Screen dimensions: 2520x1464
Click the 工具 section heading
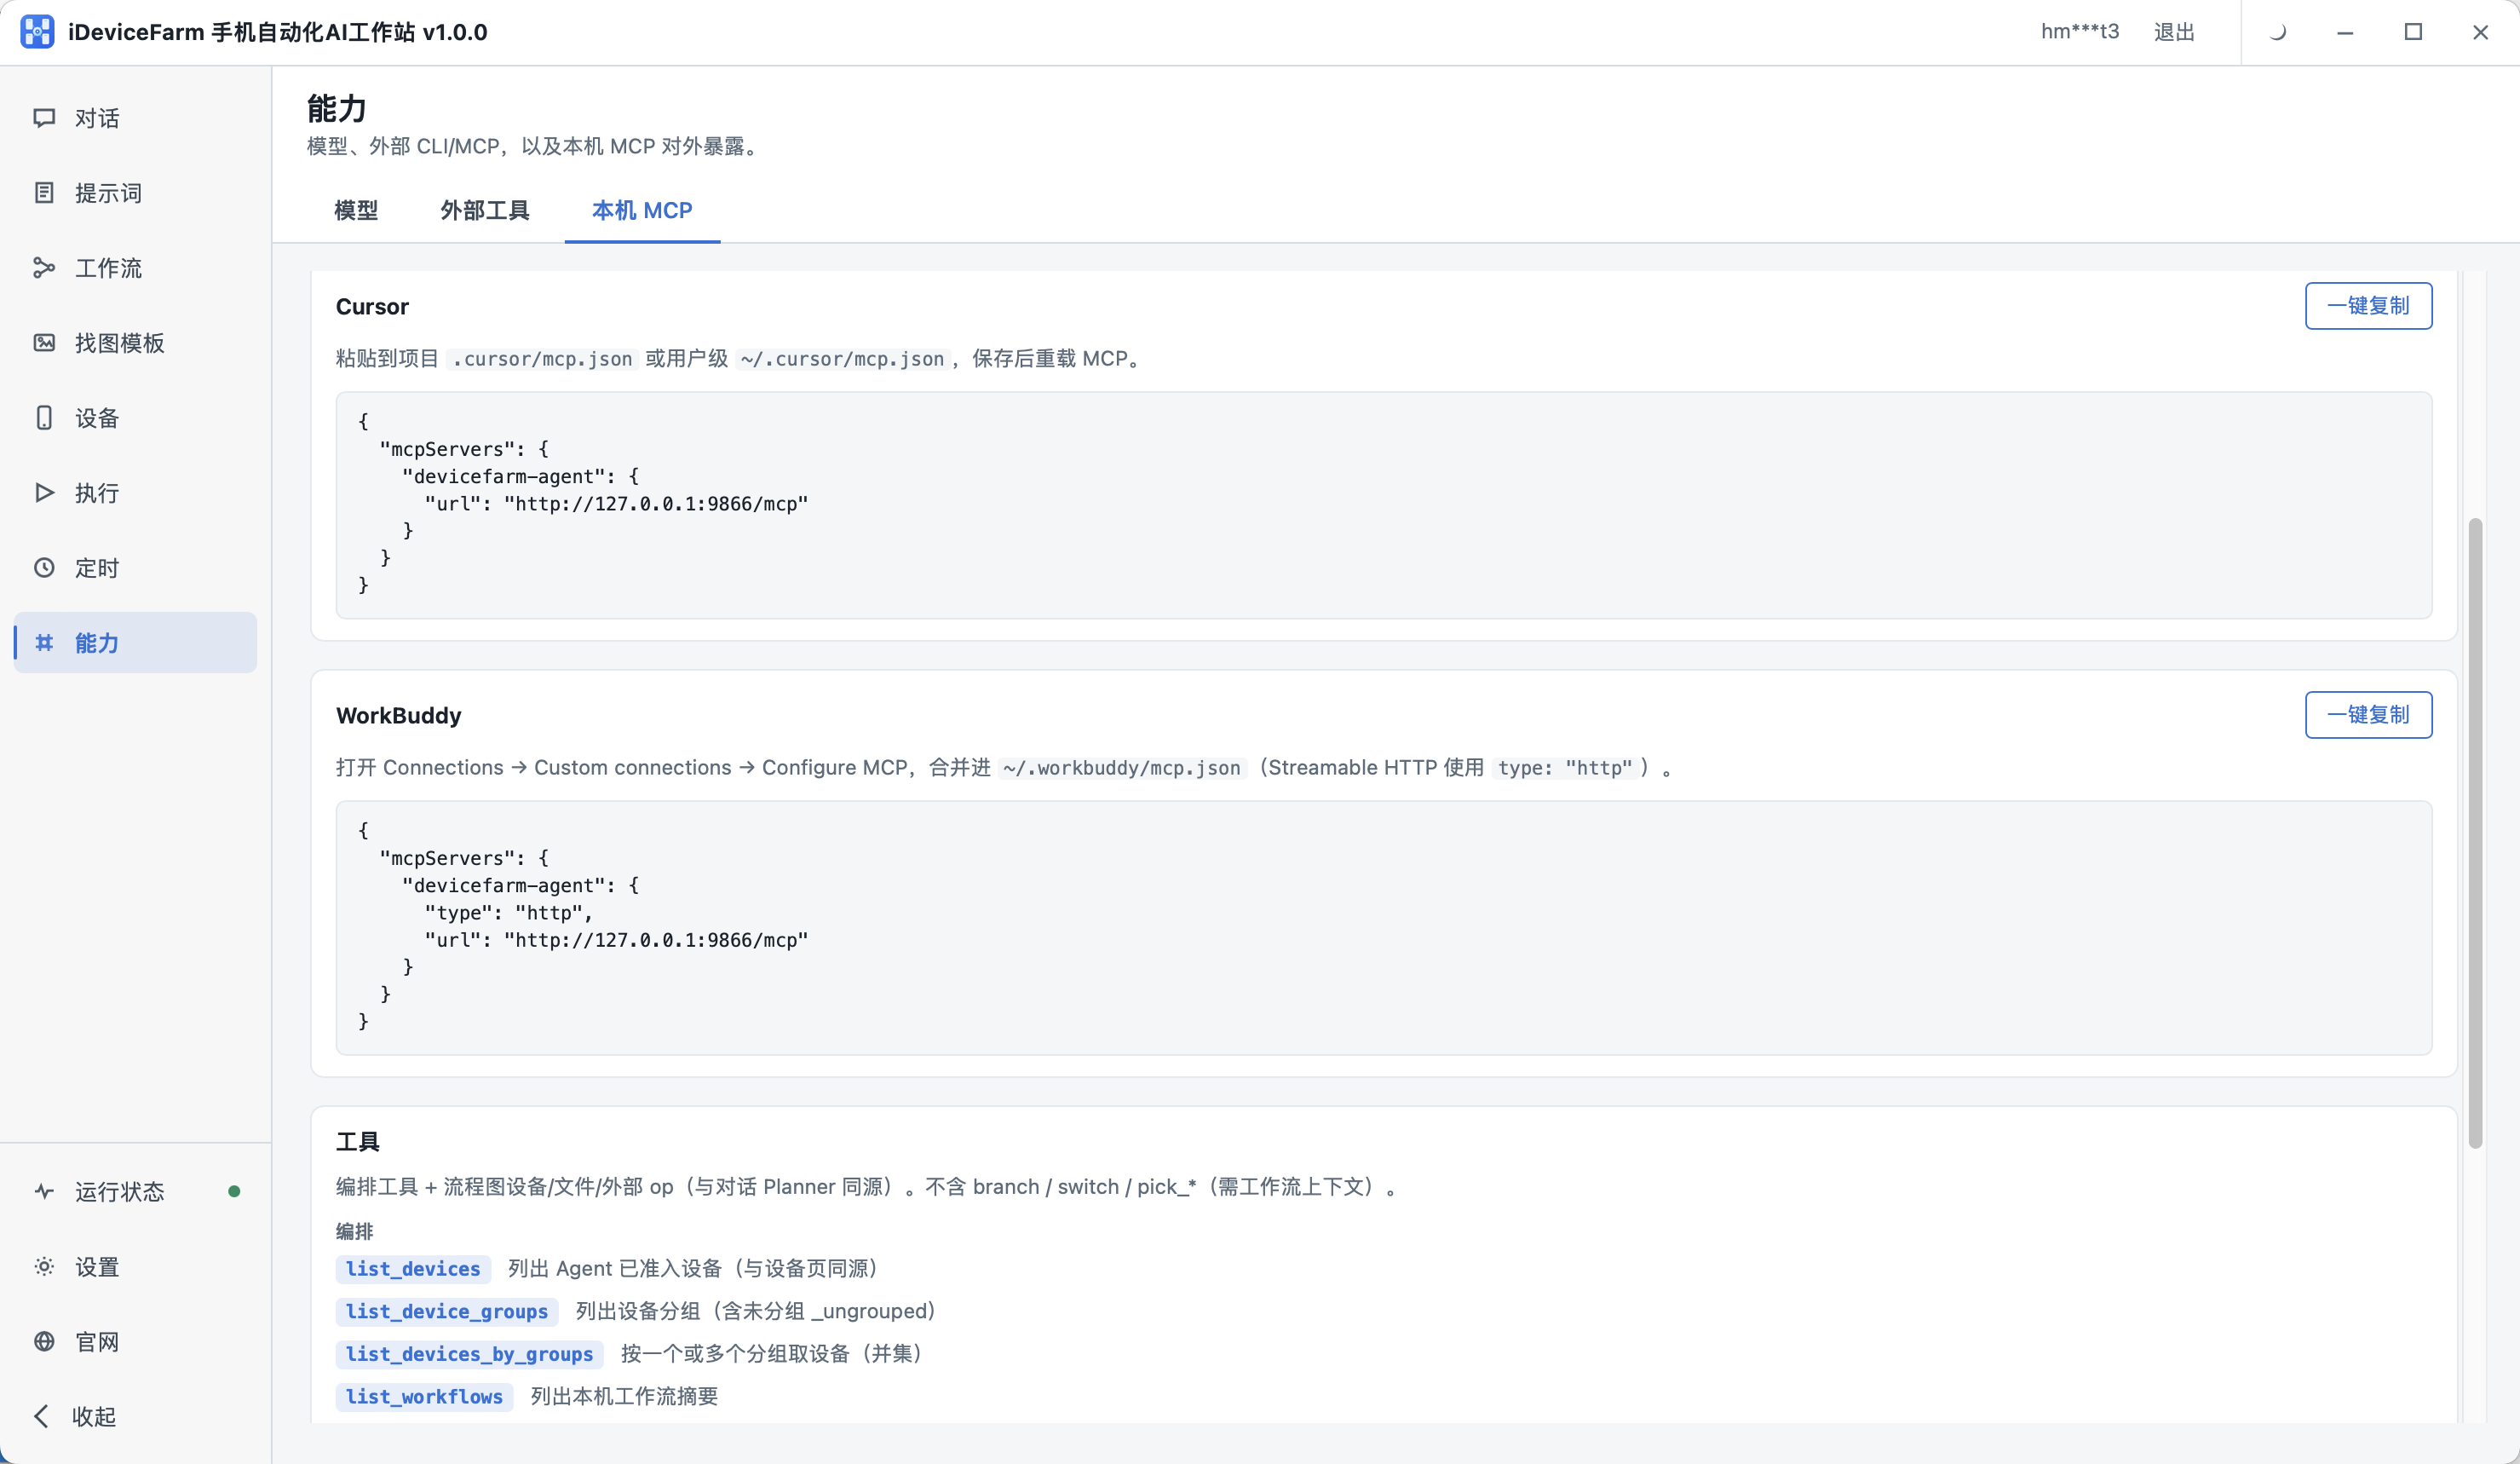(358, 1142)
